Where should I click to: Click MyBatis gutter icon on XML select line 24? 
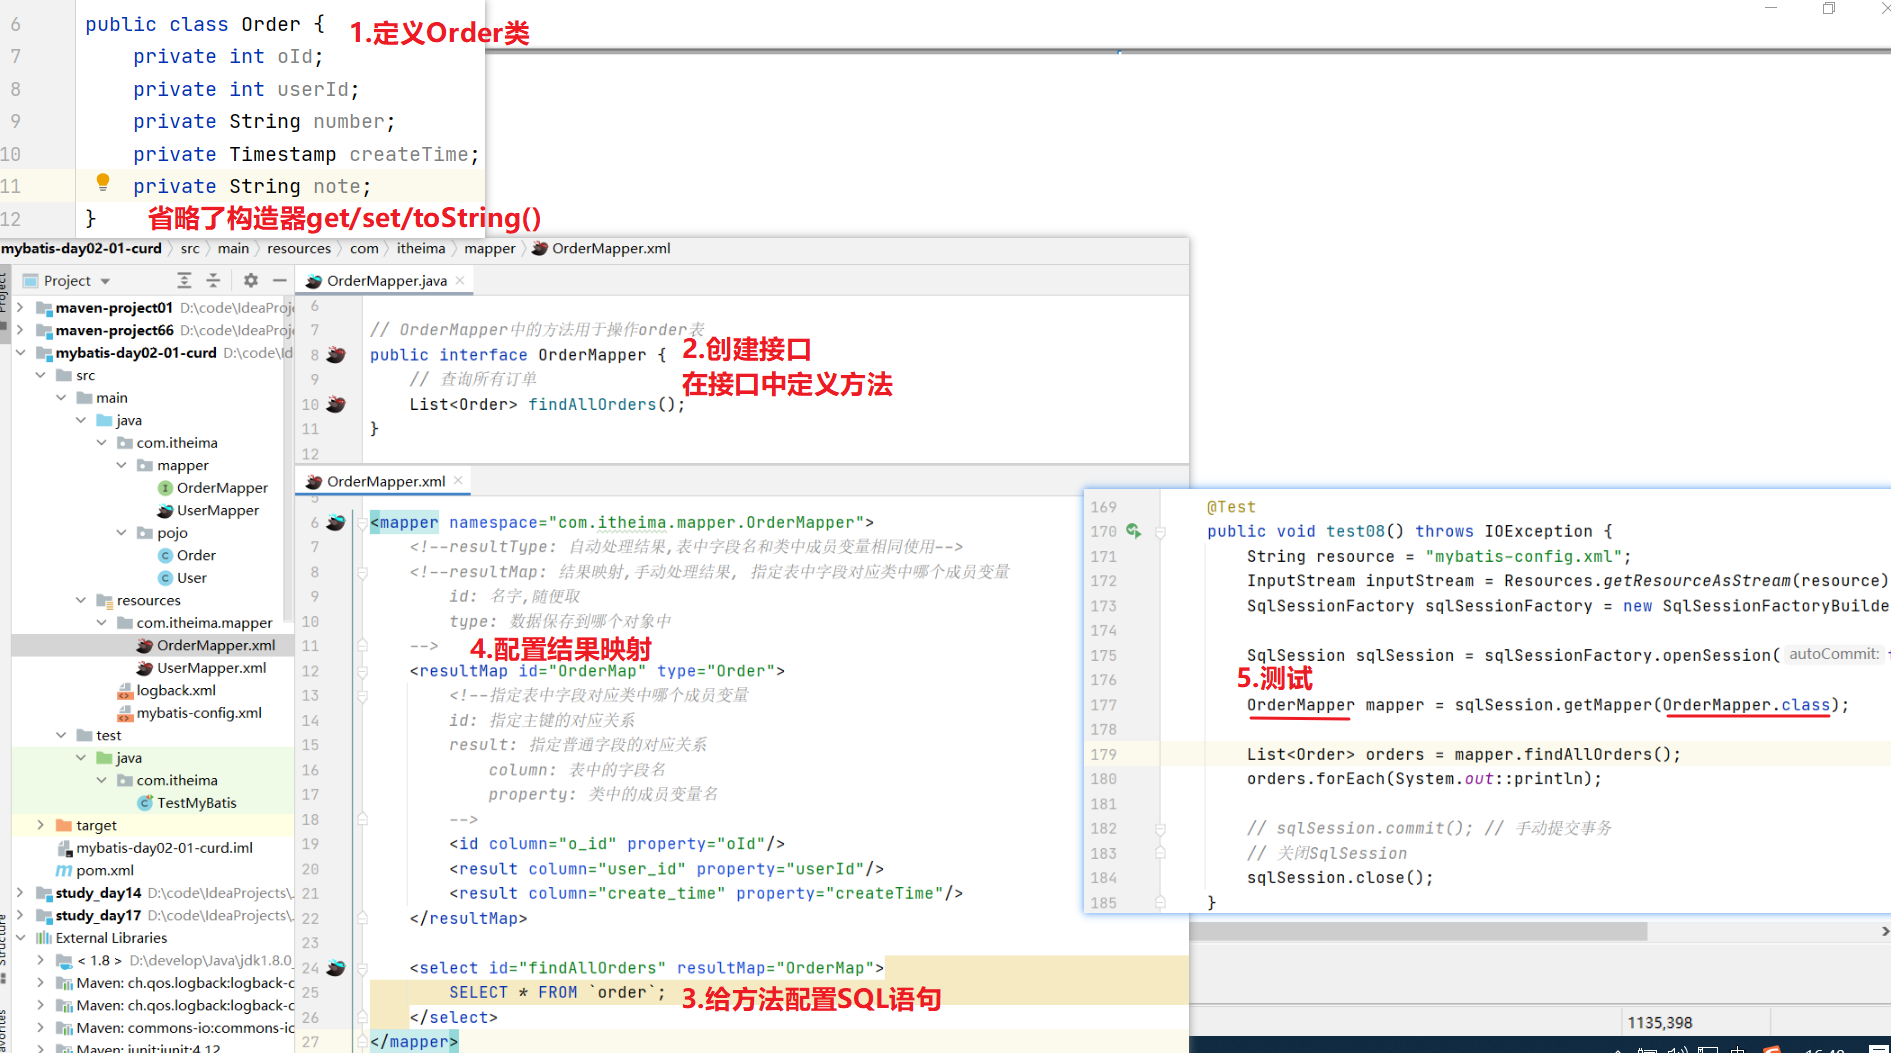[x=336, y=968]
